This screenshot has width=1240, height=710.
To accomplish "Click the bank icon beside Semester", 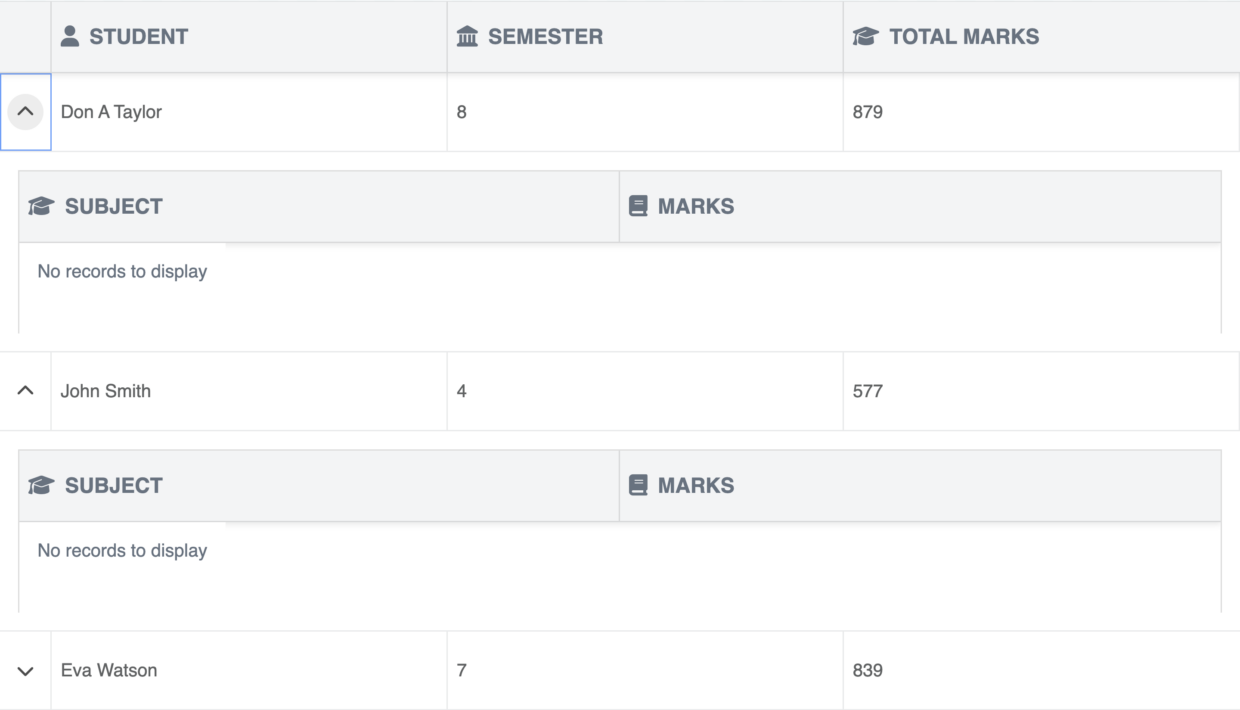I will click(467, 37).
